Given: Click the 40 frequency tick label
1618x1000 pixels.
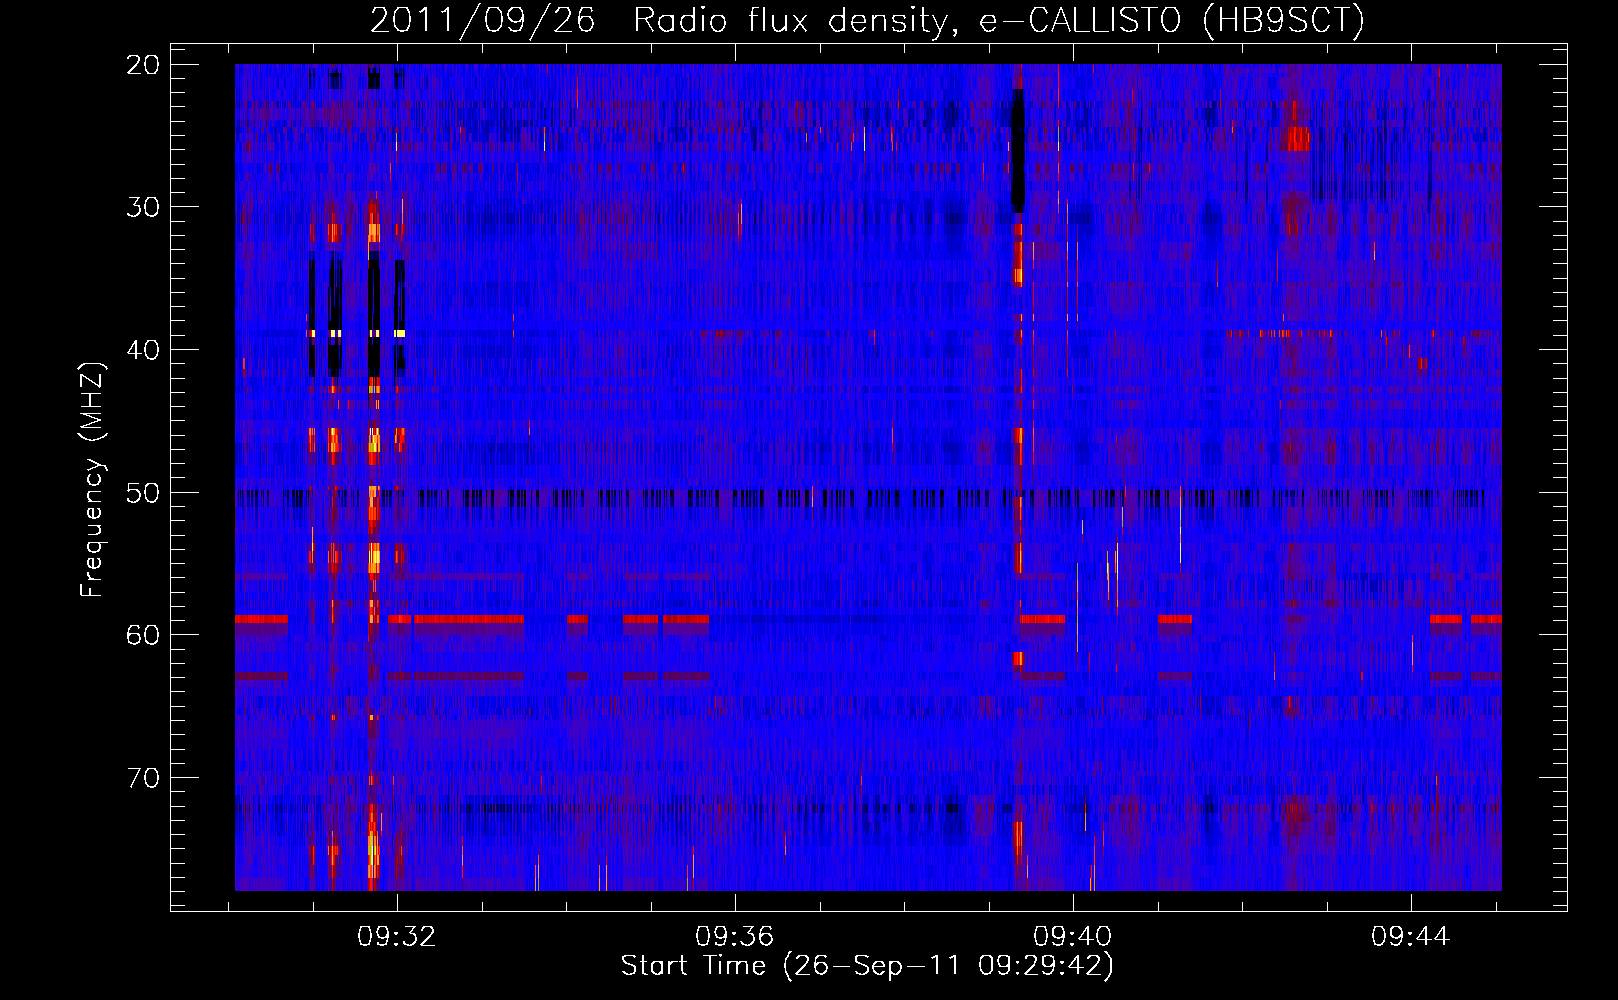Looking at the screenshot, I should pos(144,350).
